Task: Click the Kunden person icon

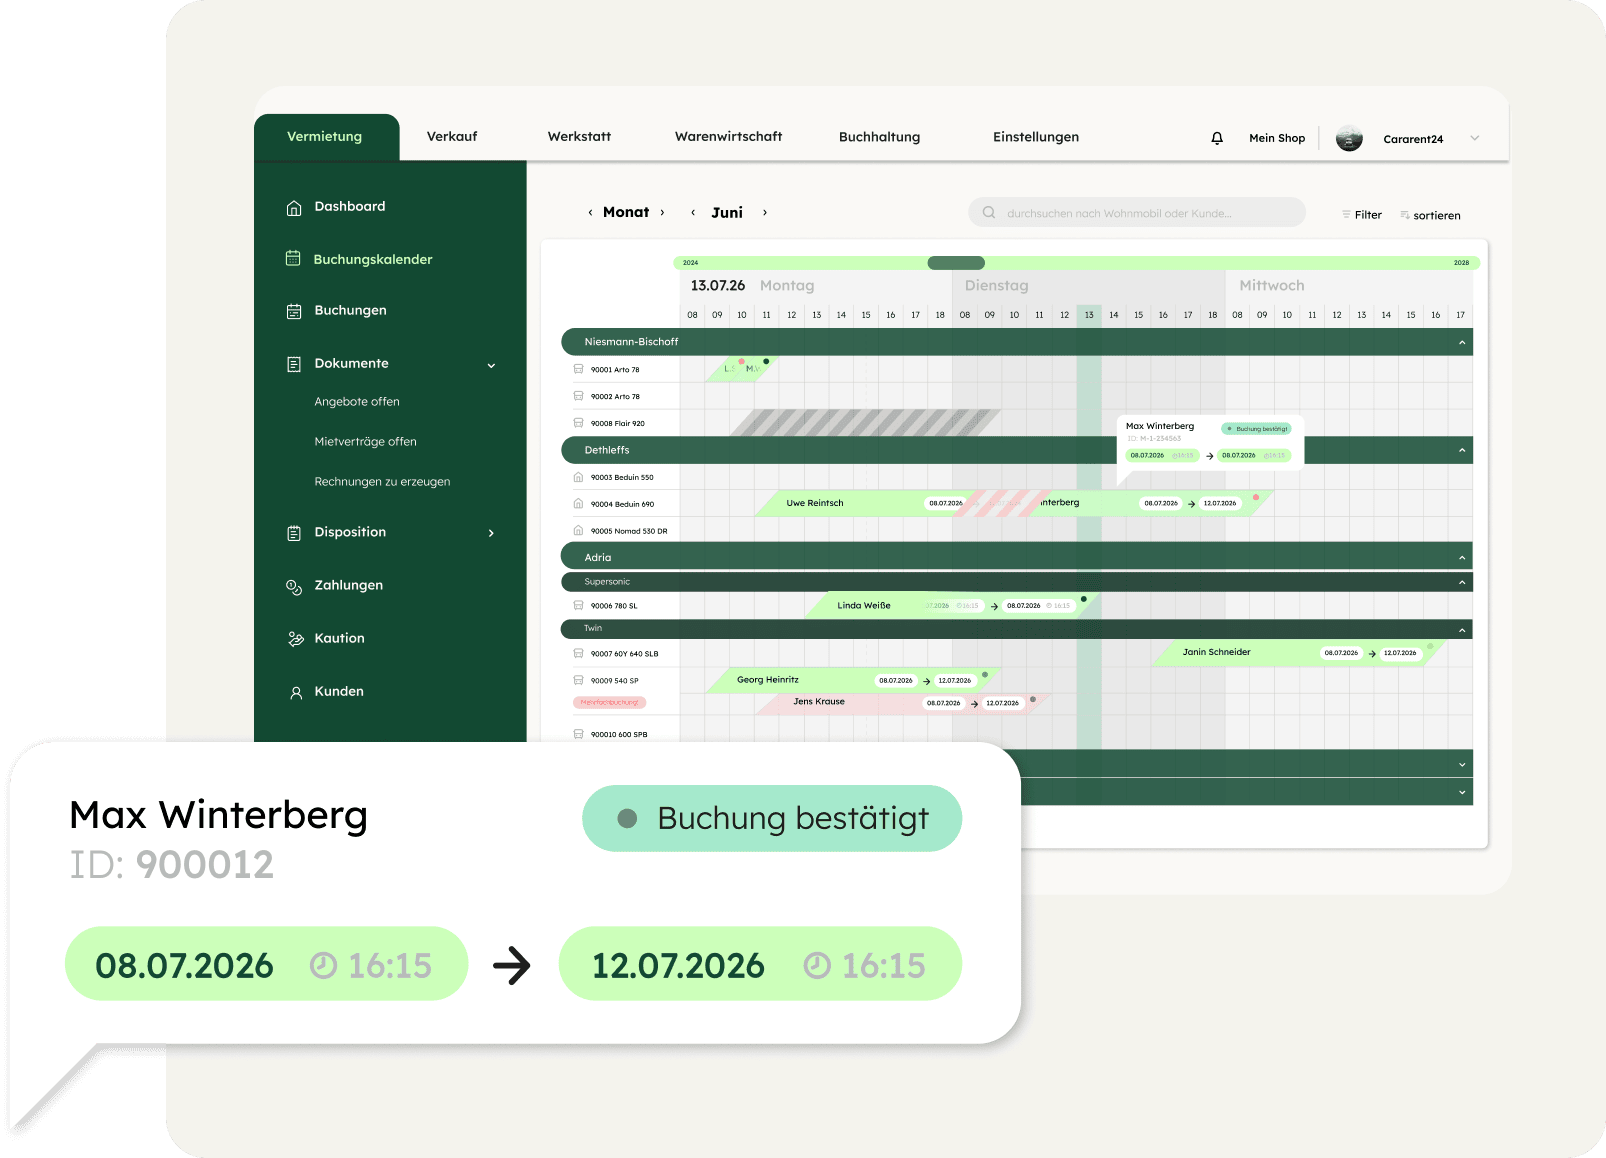Action: tap(295, 692)
